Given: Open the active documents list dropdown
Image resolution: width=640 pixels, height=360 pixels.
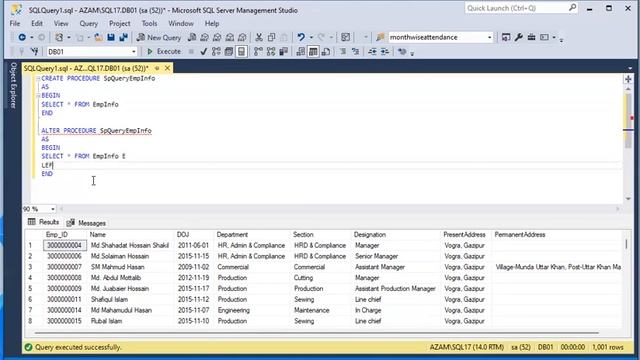Looking at the screenshot, I should coord(630,68).
